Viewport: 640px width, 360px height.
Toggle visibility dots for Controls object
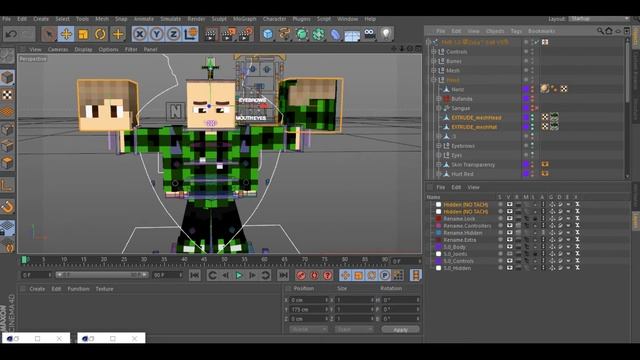coord(532,52)
